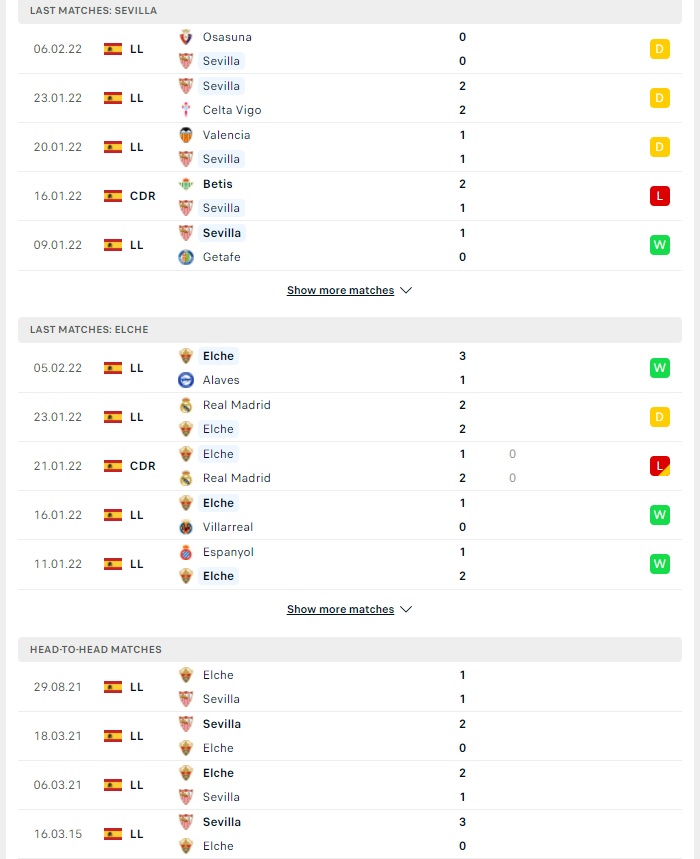Viewport: 700px width, 859px height.
Task: Click green W badge for Getafe match
Action: (659, 245)
